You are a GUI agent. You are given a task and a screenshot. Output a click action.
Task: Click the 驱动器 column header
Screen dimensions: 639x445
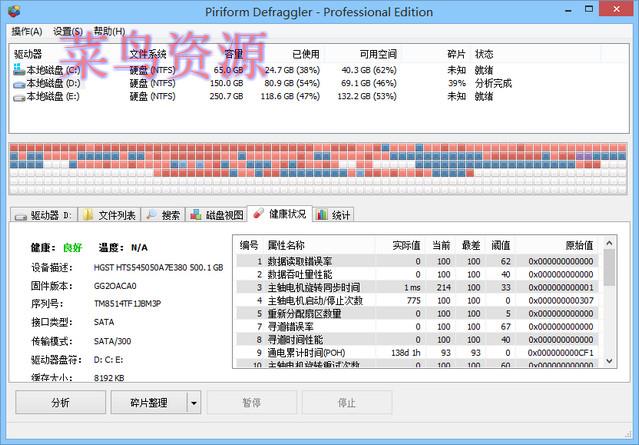tap(28, 54)
